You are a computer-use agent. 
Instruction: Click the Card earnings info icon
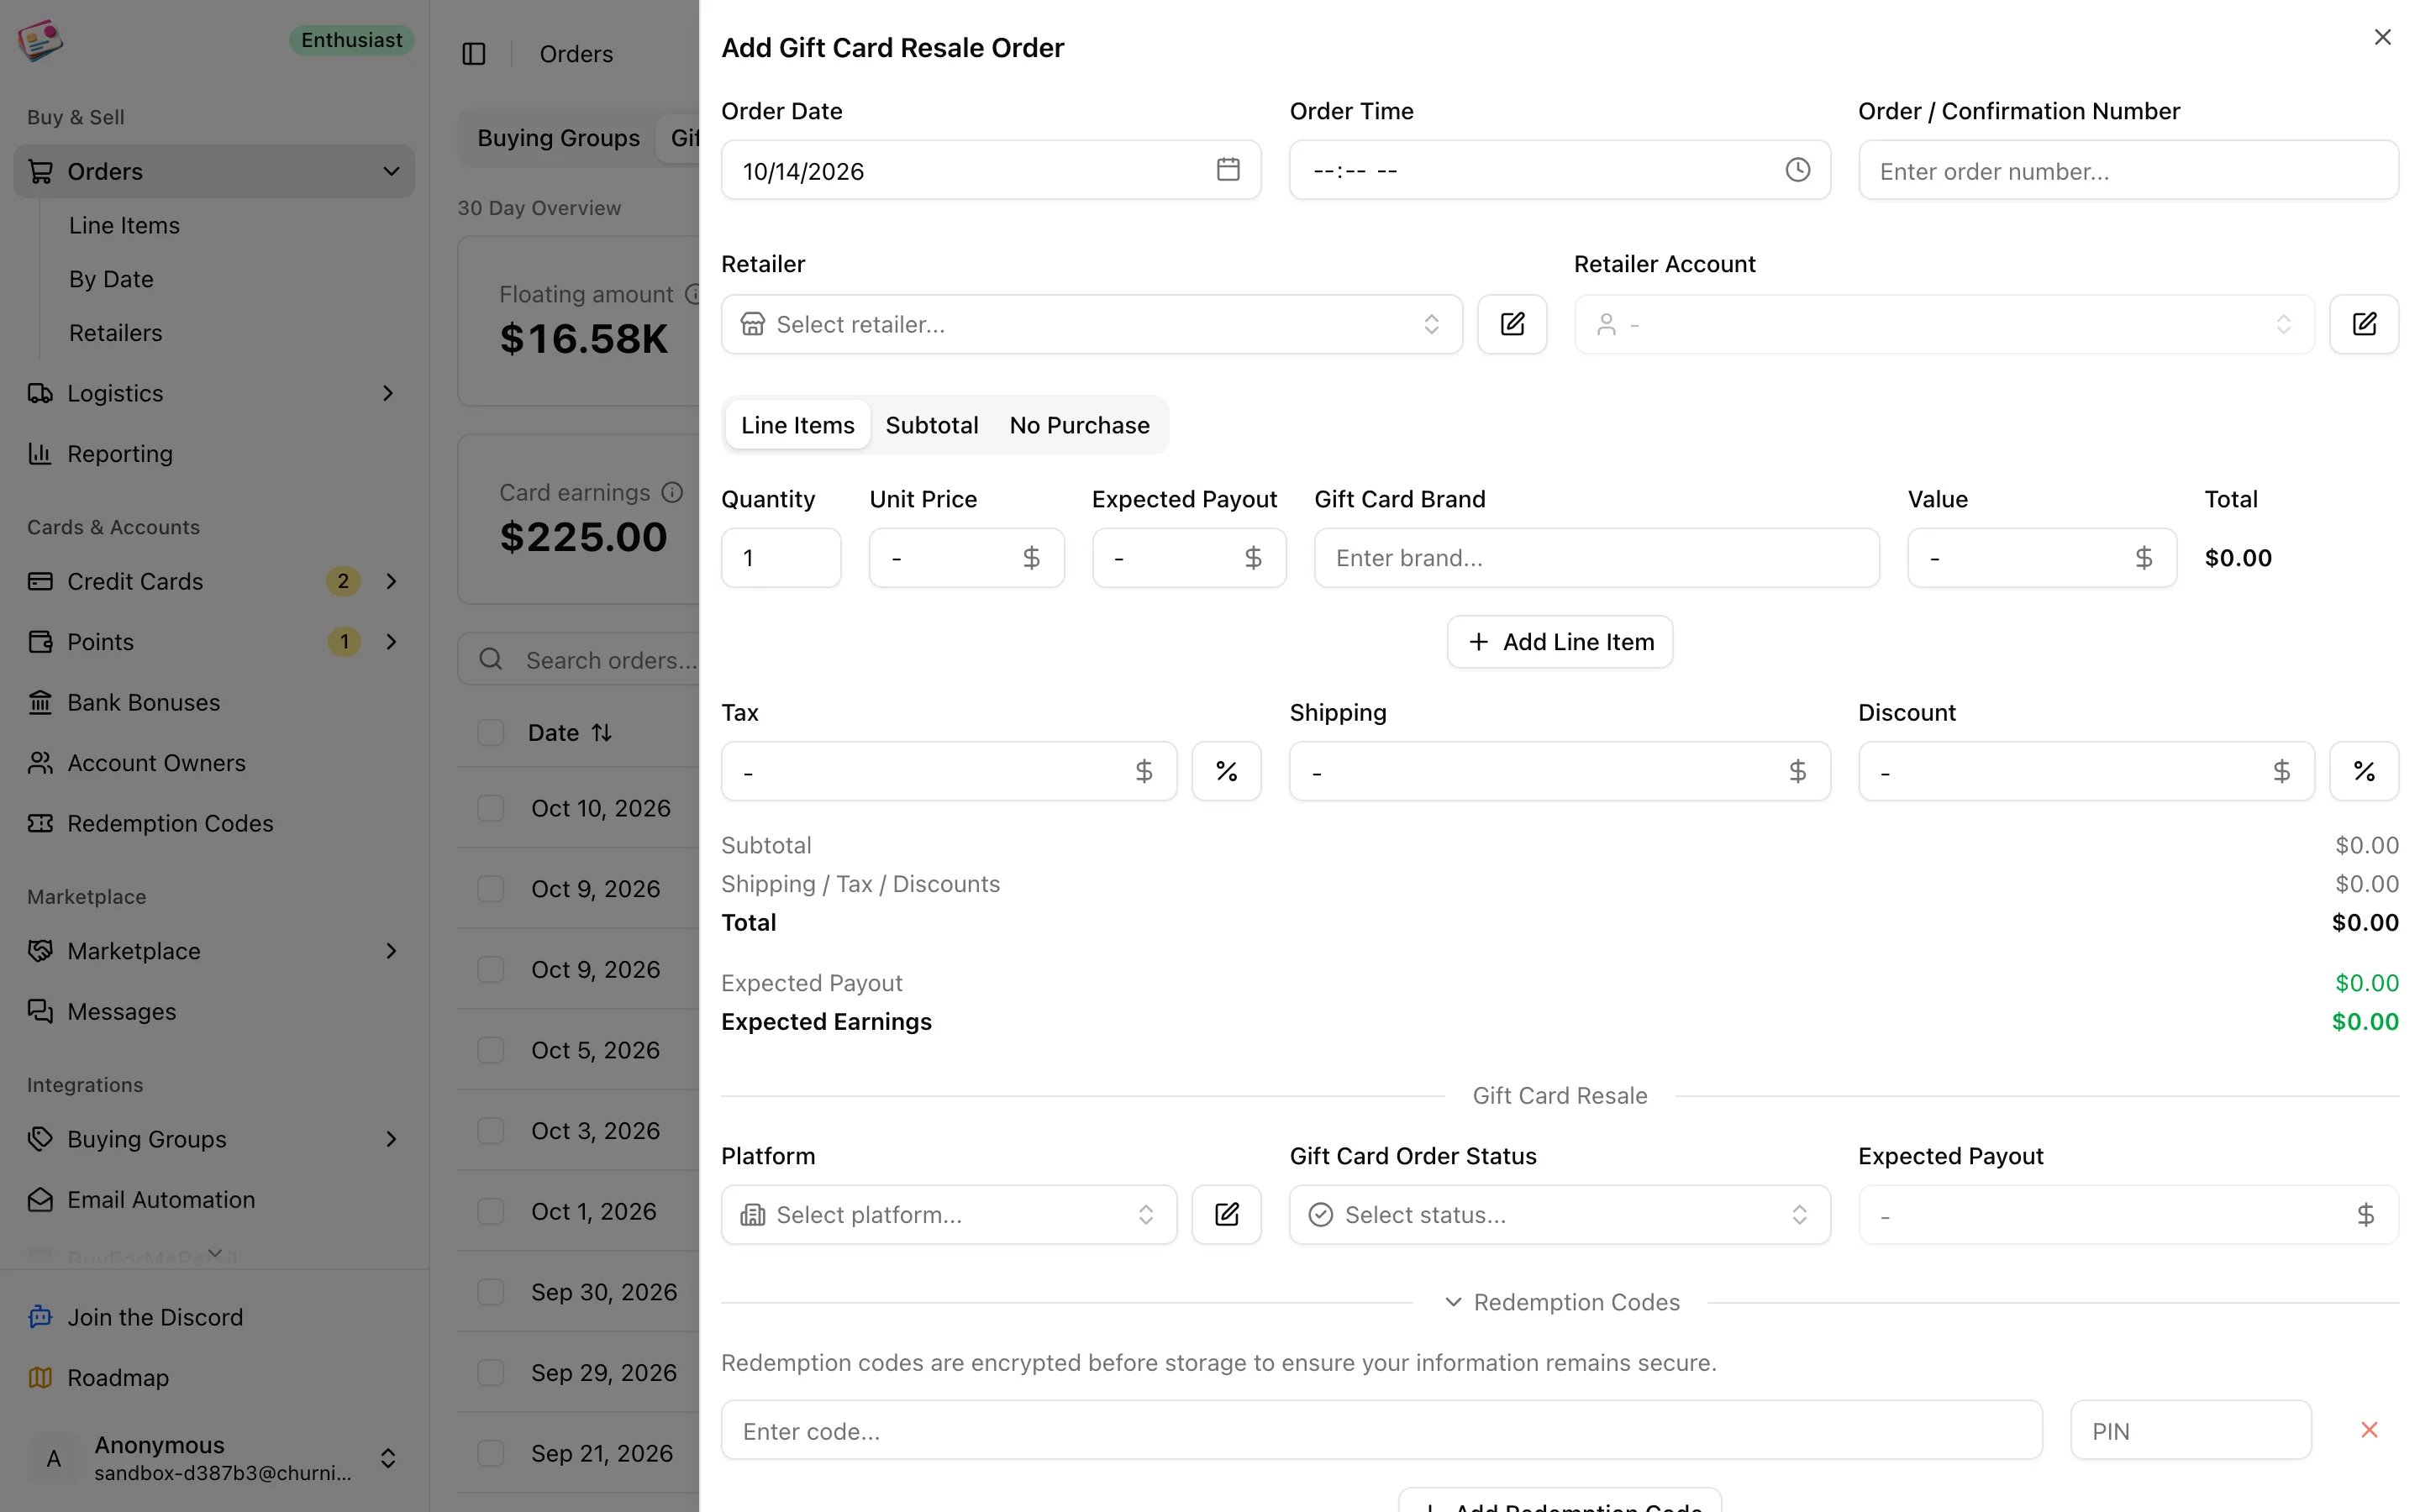click(673, 492)
